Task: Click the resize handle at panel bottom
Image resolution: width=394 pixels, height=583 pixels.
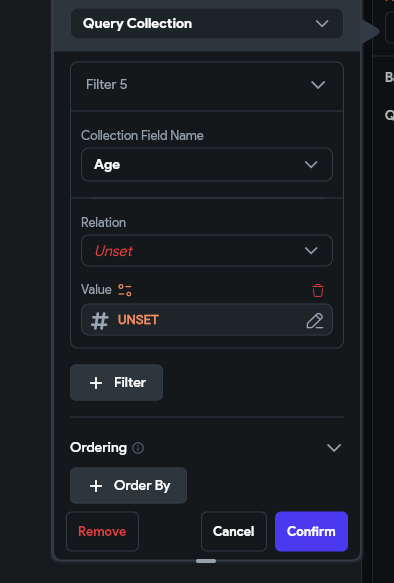Action: pos(206,561)
